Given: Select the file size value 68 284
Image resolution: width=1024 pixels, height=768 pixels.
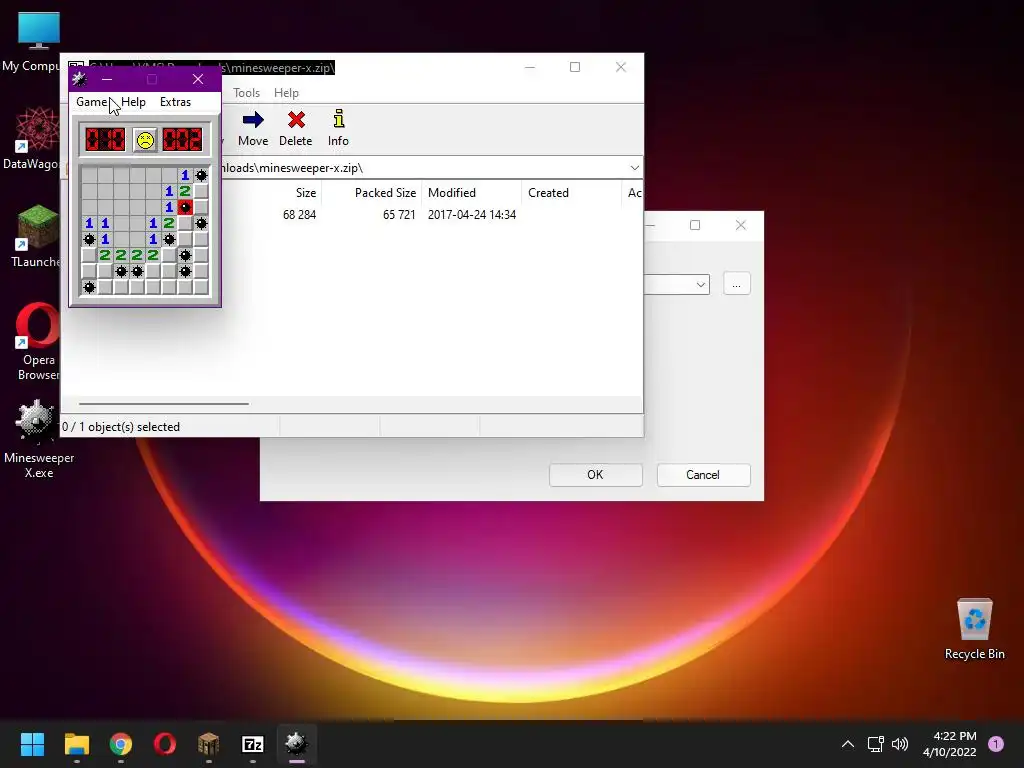Looking at the screenshot, I should pyautogui.click(x=299, y=215).
